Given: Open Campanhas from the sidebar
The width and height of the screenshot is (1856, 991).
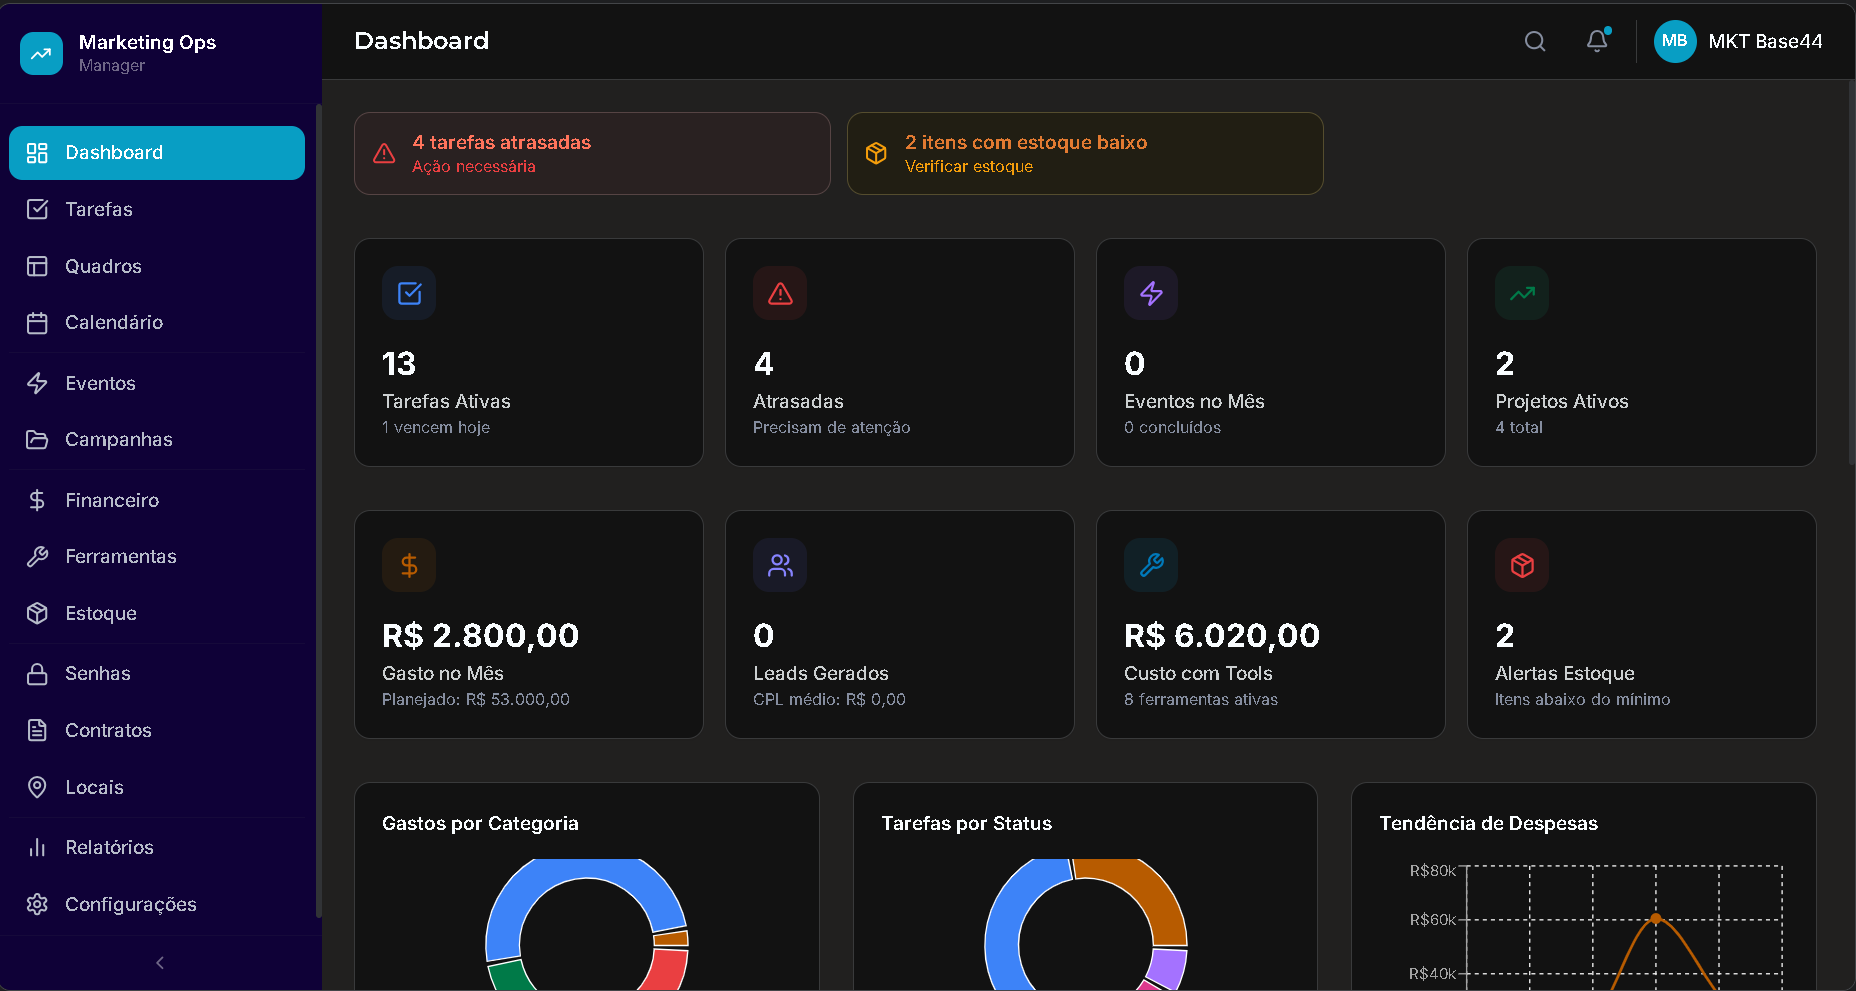Looking at the screenshot, I should (x=157, y=440).
